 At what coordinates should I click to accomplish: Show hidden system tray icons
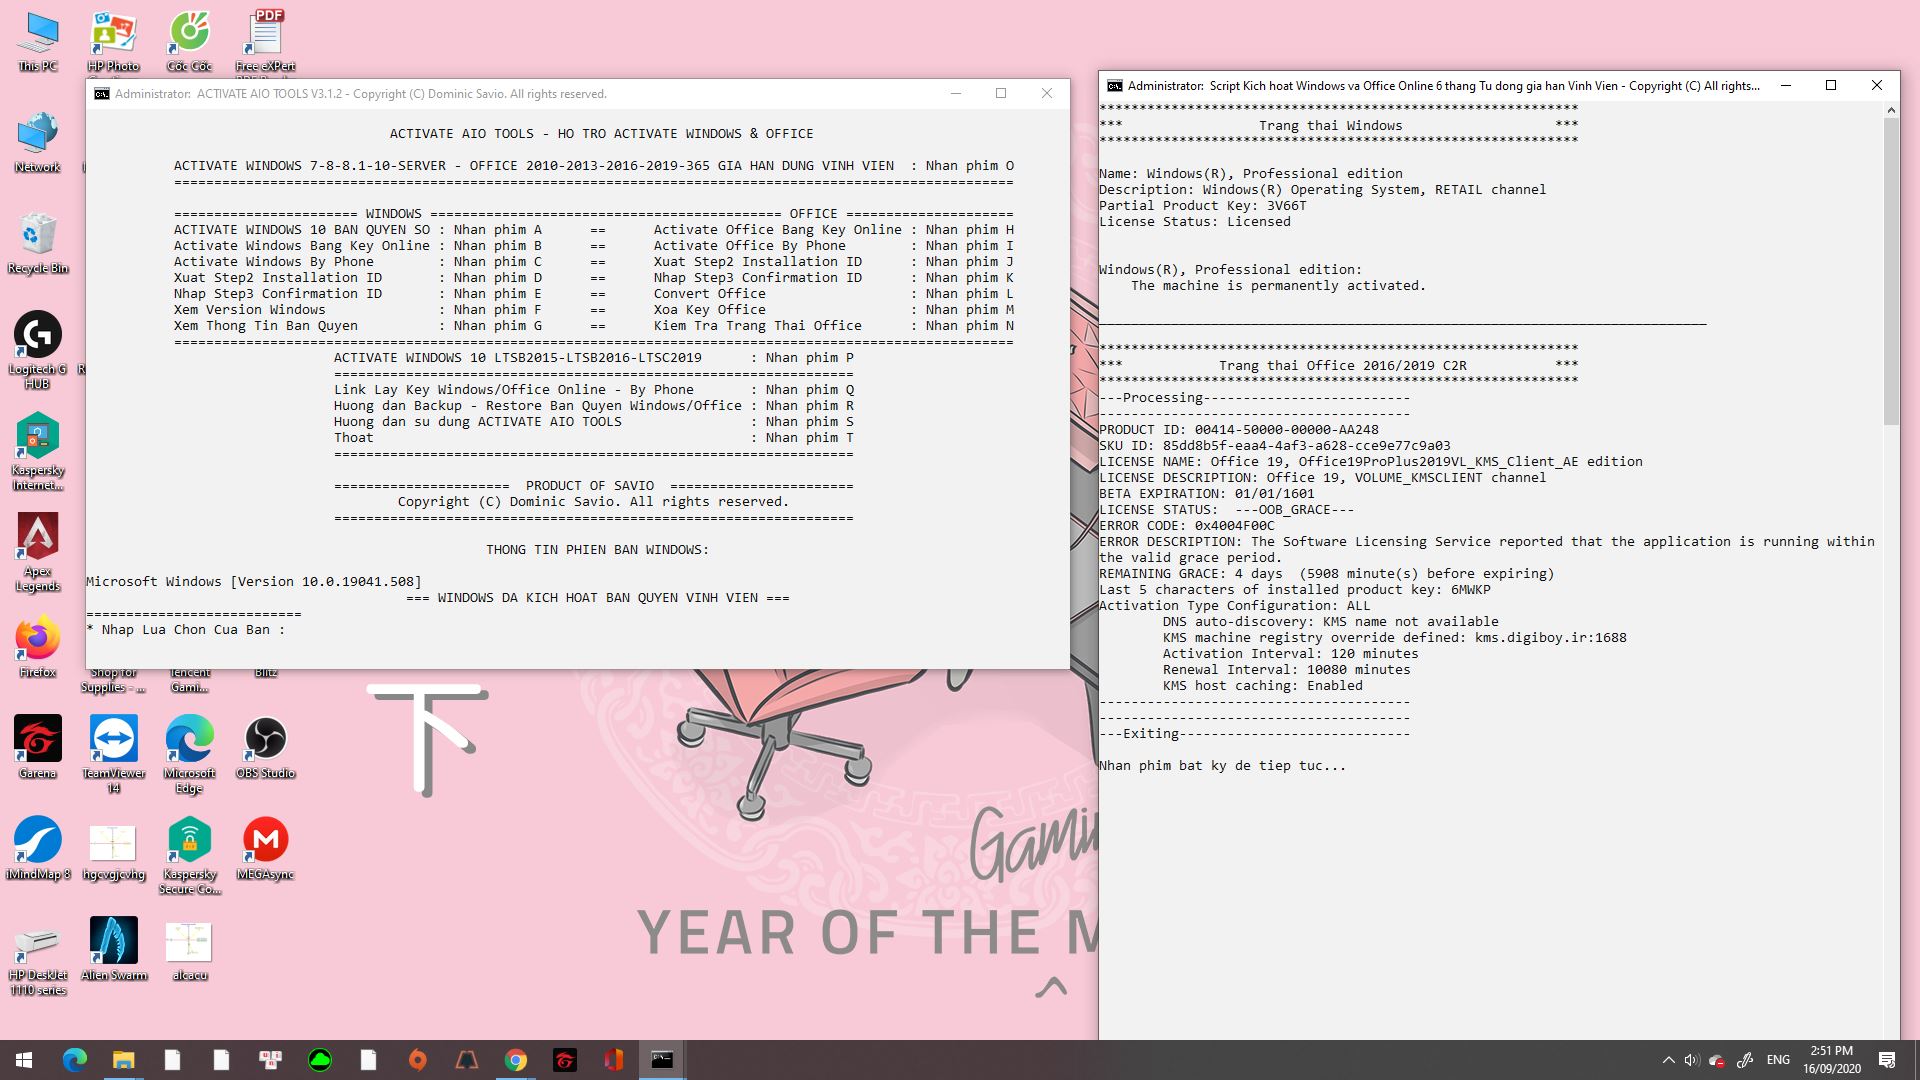[1667, 1060]
